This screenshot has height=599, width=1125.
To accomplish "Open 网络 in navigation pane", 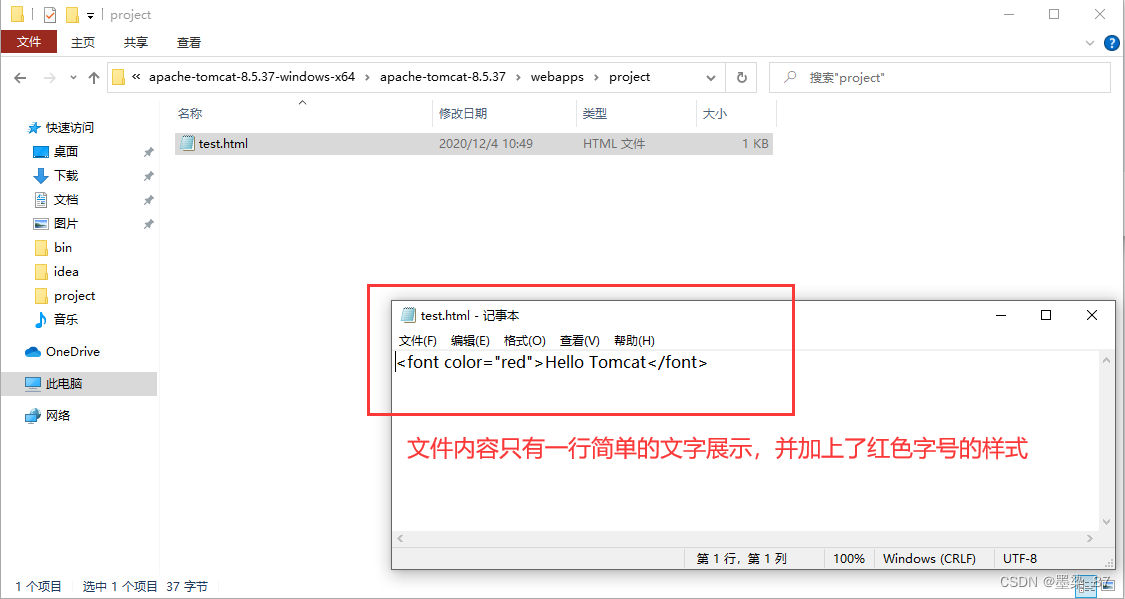I will 57,415.
